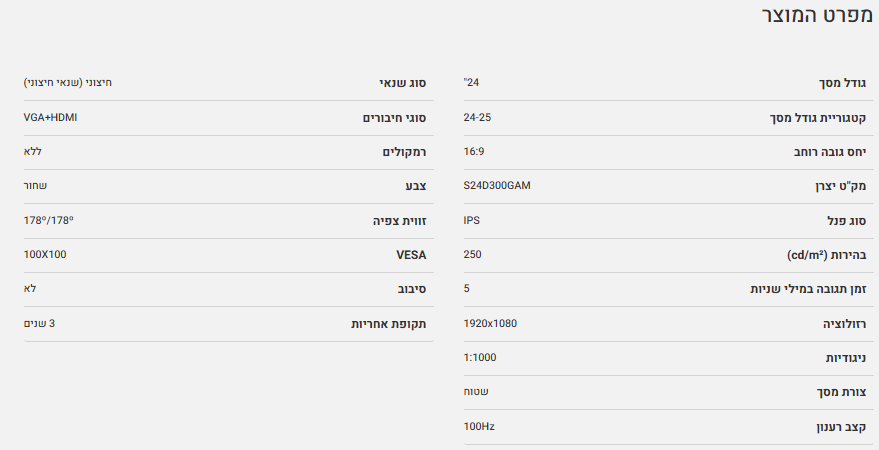Viewport: 879px width, 450px height.
Task: Click the 3 שנים warranty value
Action: pyautogui.click(x=40, y=323)
